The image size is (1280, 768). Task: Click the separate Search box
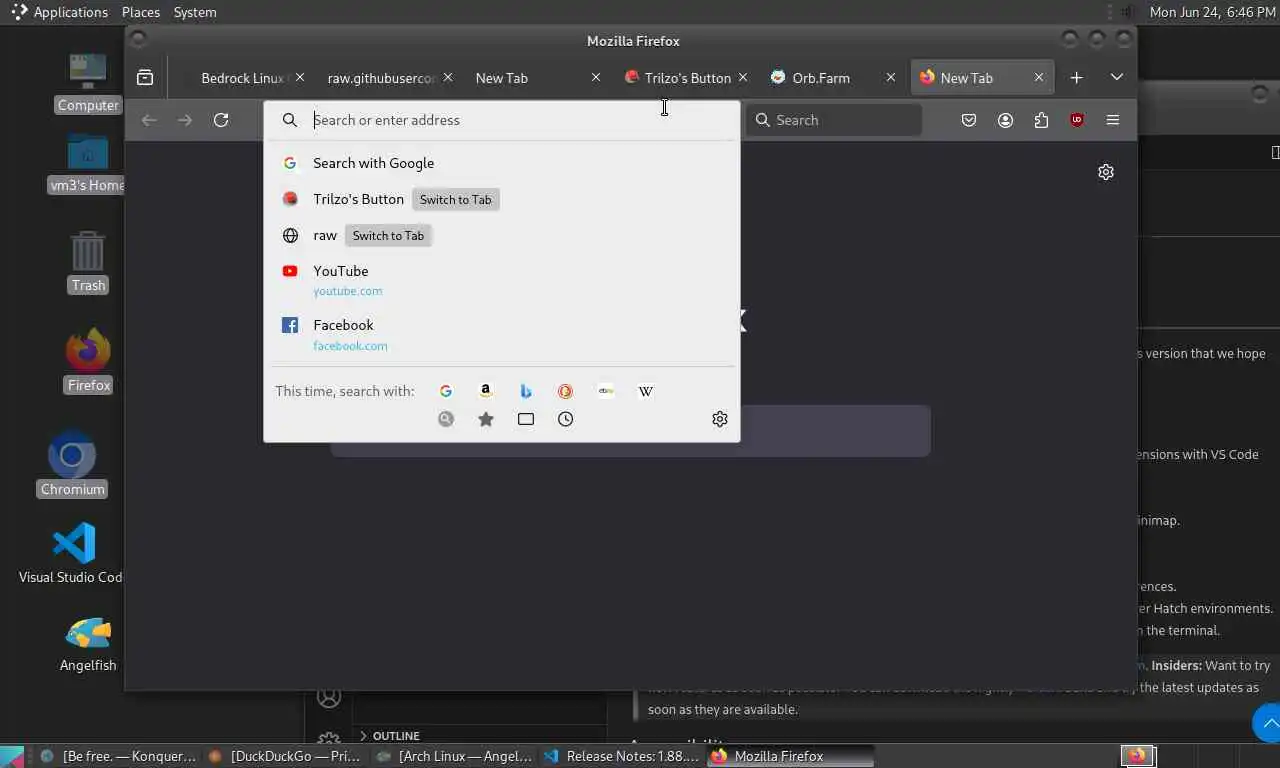(834, 120)
